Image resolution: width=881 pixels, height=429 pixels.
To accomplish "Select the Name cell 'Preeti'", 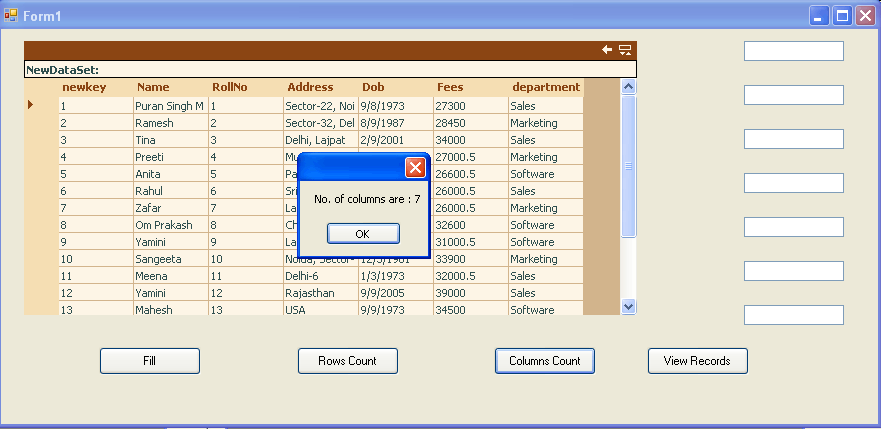I will 171,157.
